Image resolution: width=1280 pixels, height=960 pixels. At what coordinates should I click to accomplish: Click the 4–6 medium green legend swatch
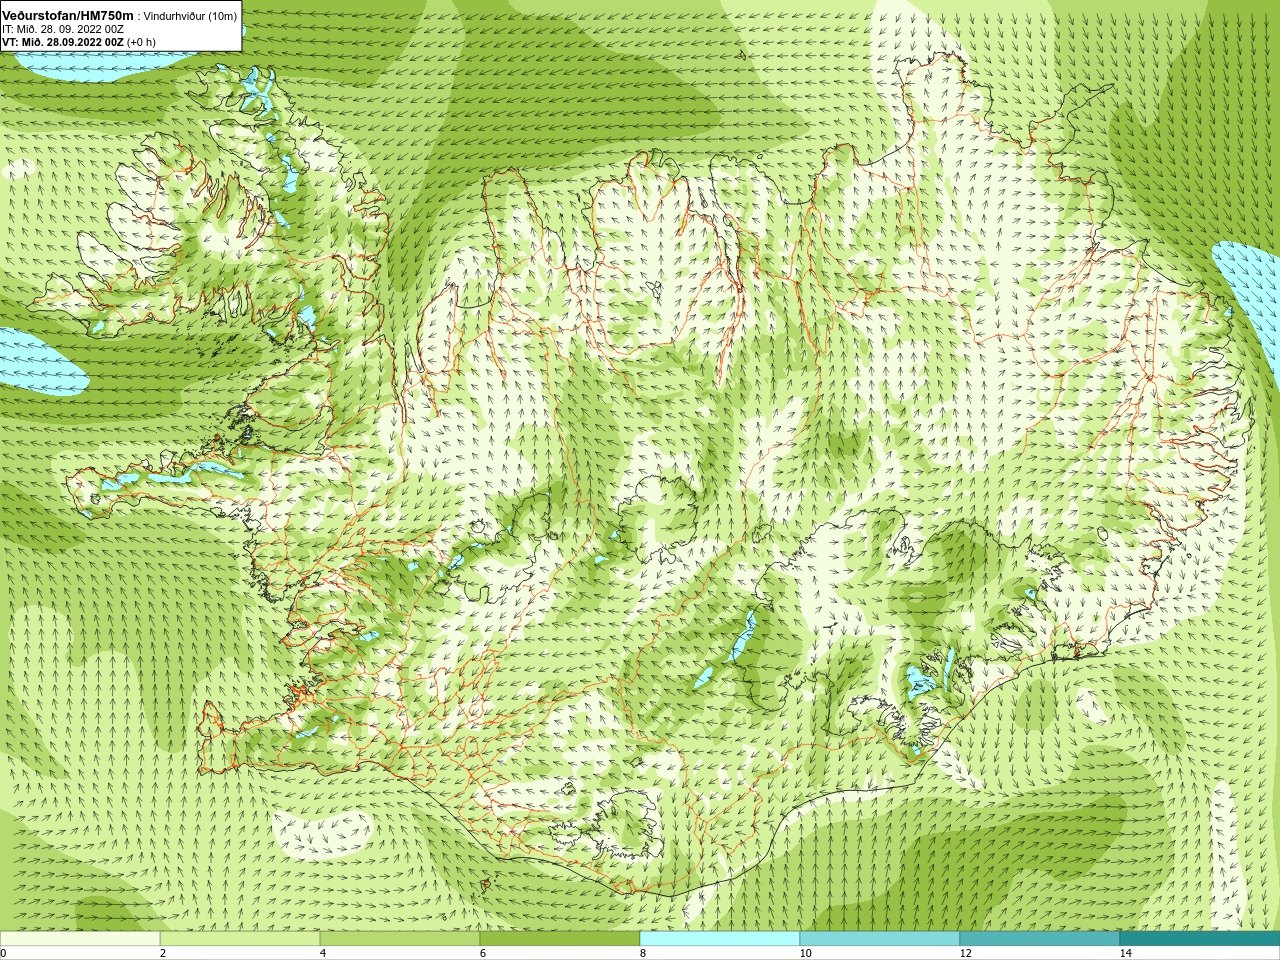400,939
